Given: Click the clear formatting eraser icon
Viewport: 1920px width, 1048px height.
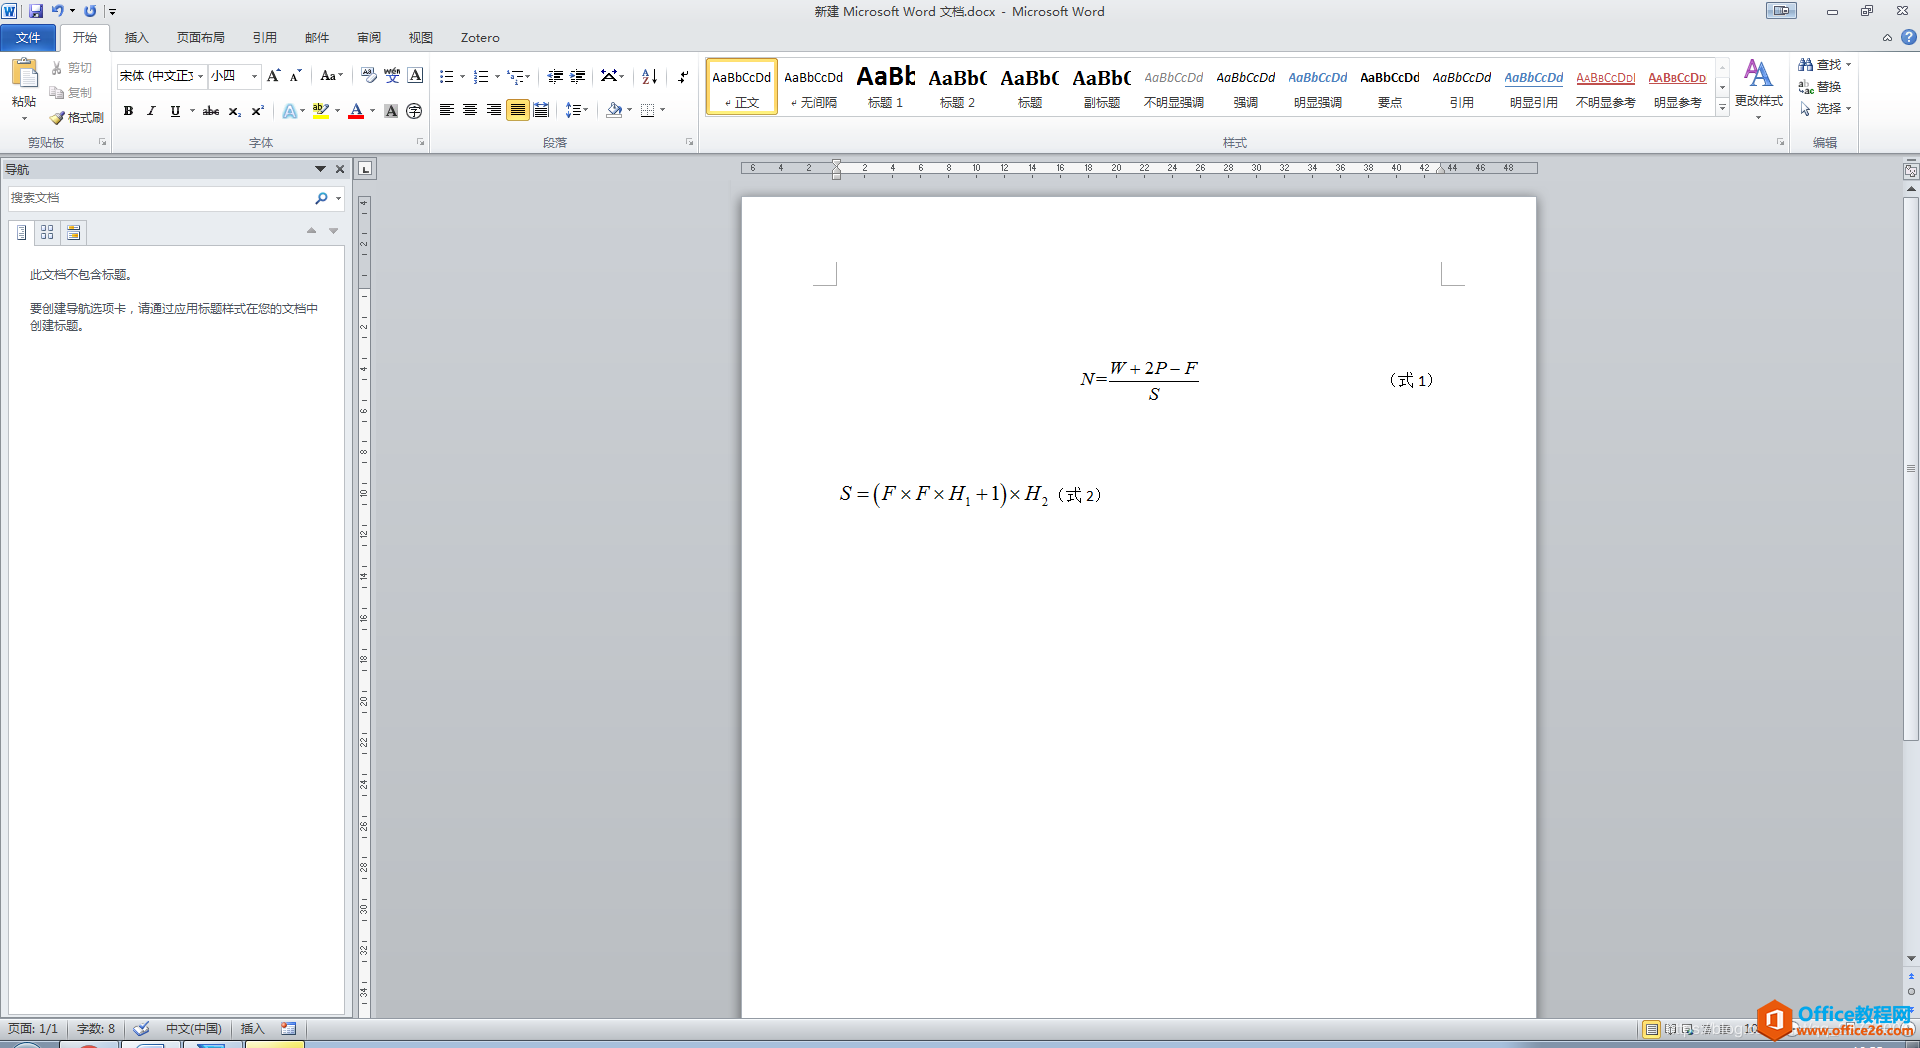Looking at the screenshot, I should click(x=369, y=76).
